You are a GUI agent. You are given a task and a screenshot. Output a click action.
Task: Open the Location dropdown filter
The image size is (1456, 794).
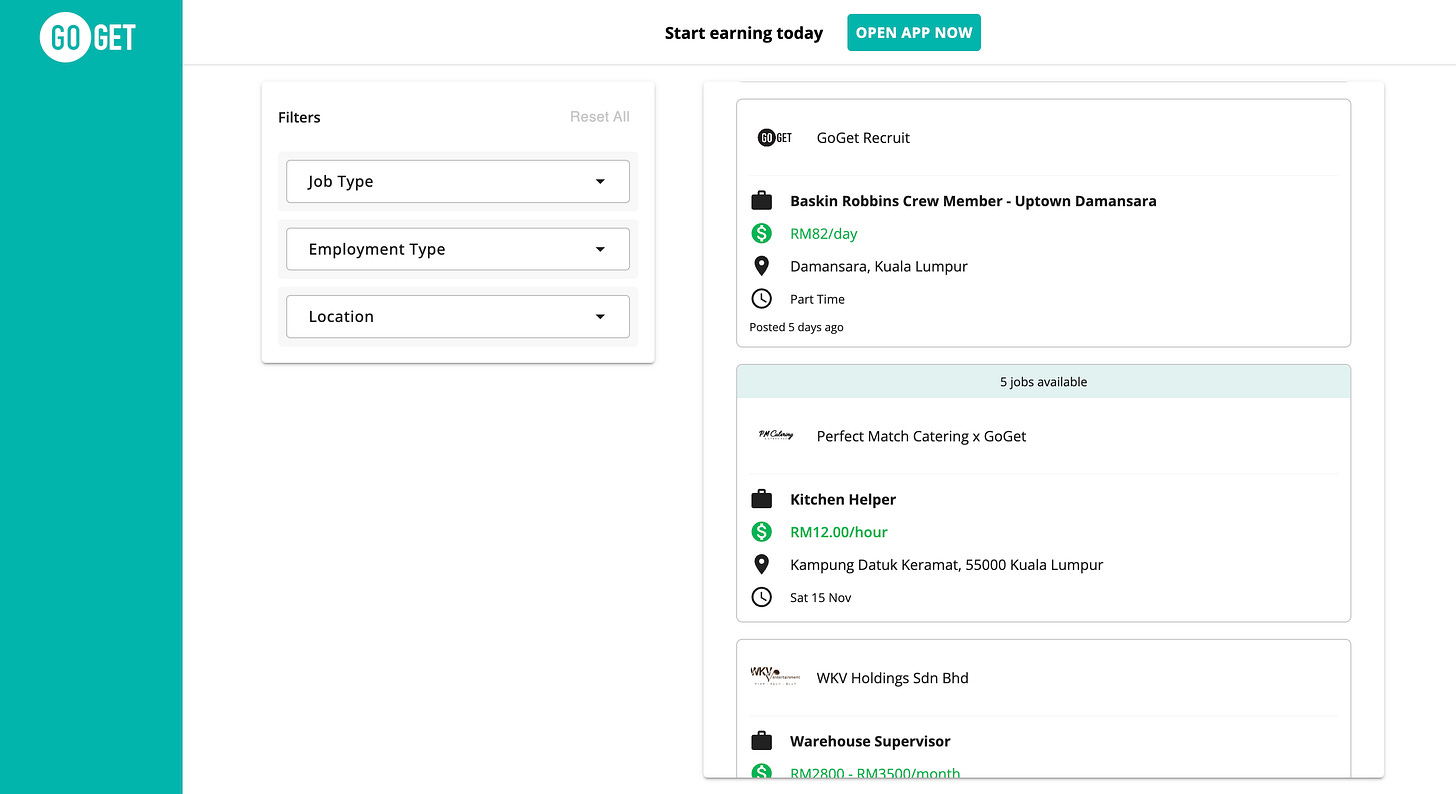pos(458,316)
